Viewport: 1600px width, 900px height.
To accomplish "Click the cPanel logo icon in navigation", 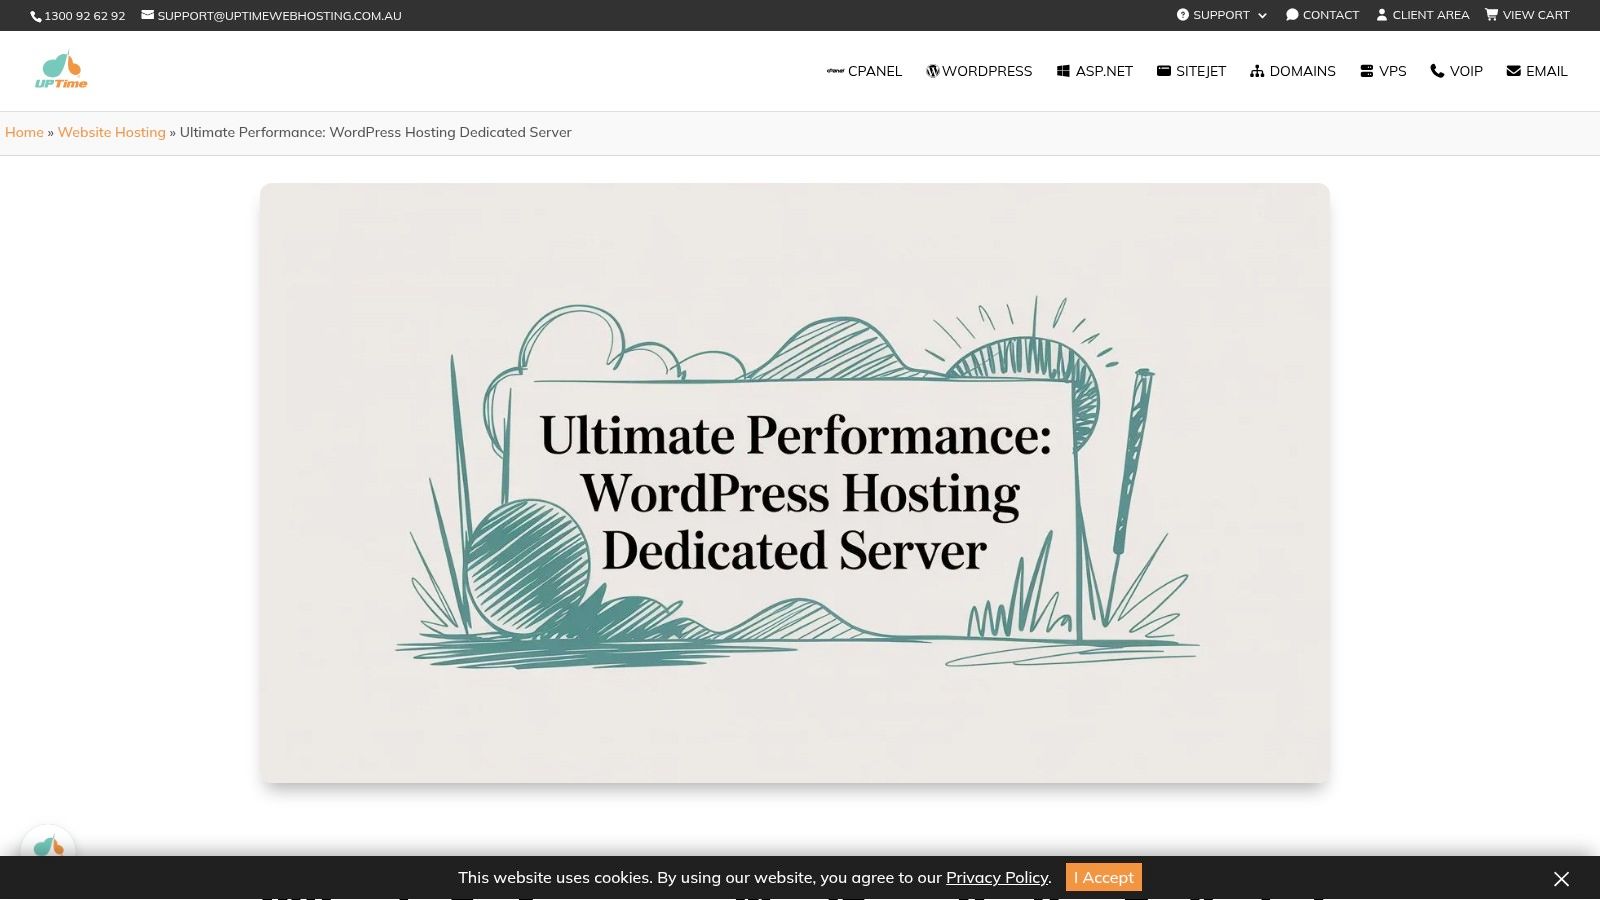I will pyautogui.click(x=835, y=71).
